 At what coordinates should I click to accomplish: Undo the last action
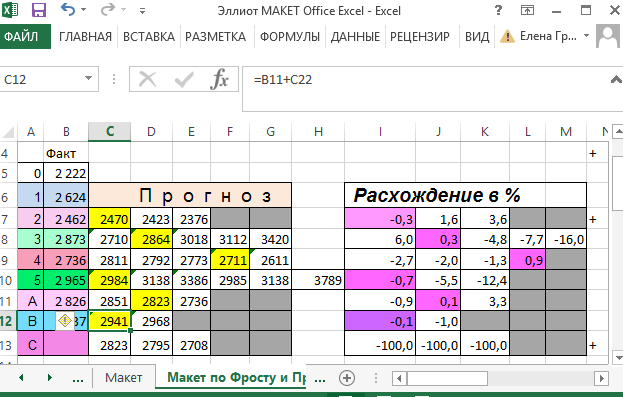pos(68,10)
